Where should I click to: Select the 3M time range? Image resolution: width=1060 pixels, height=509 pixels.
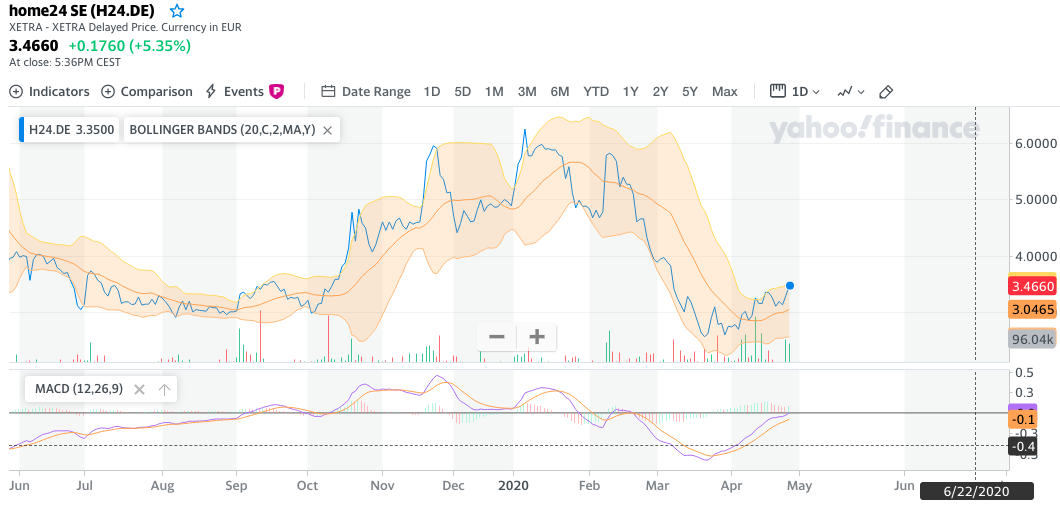pyautogui.click(x=527, y=91)
